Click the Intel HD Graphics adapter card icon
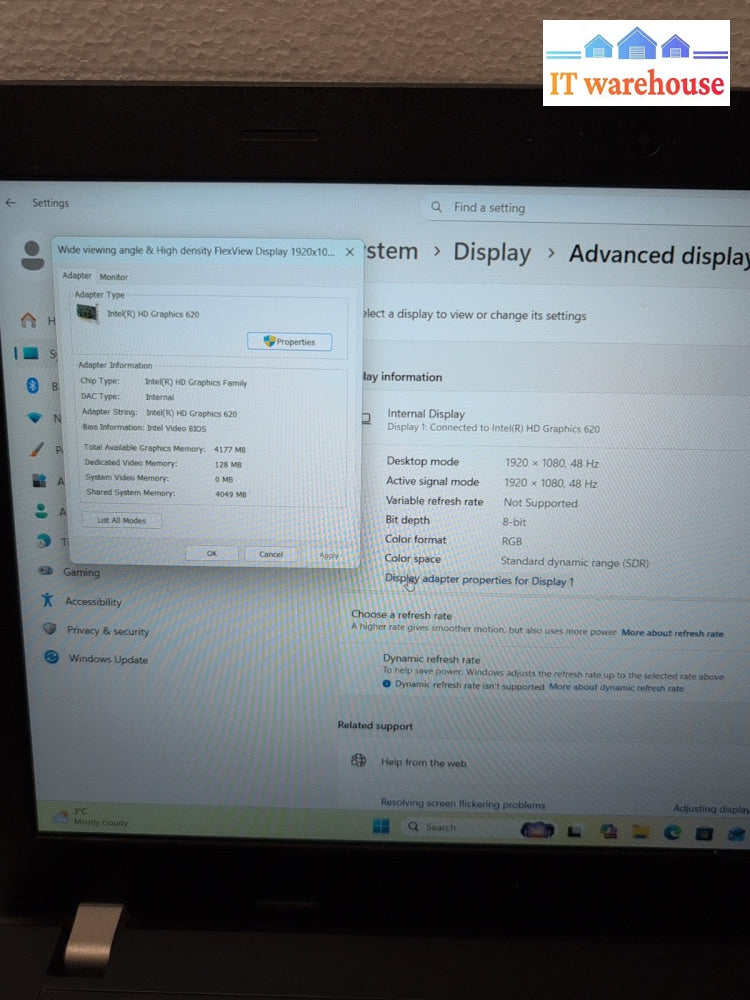Screen dimensions: 750x1000 (87, 313)
